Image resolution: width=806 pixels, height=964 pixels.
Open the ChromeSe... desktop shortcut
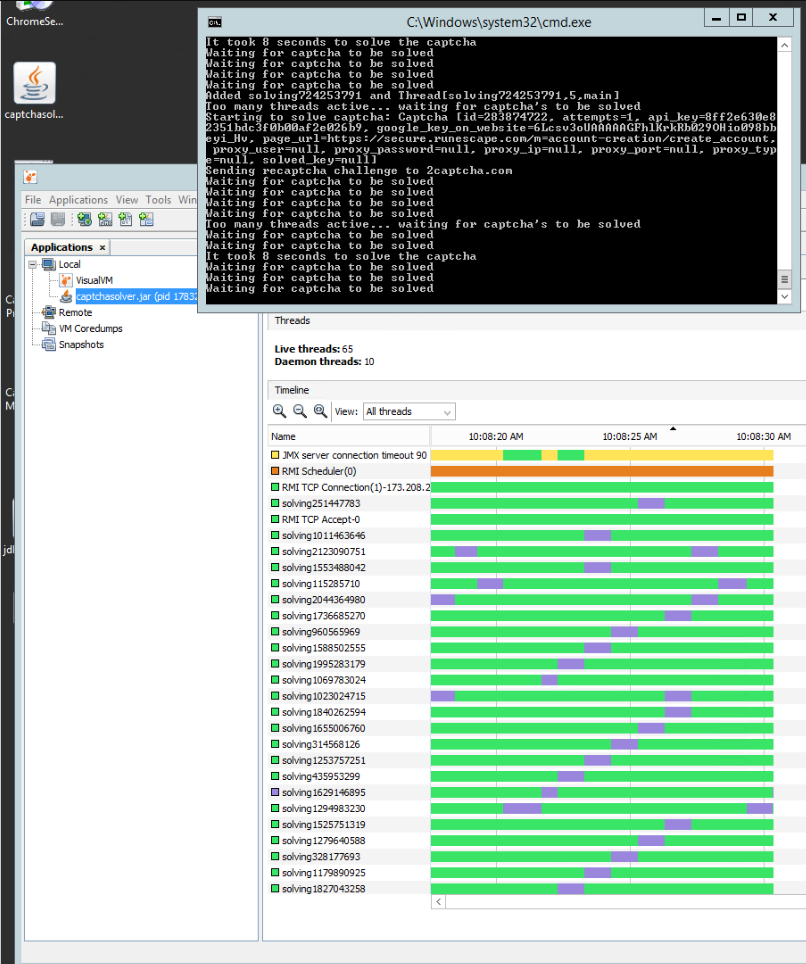[34, 14]
